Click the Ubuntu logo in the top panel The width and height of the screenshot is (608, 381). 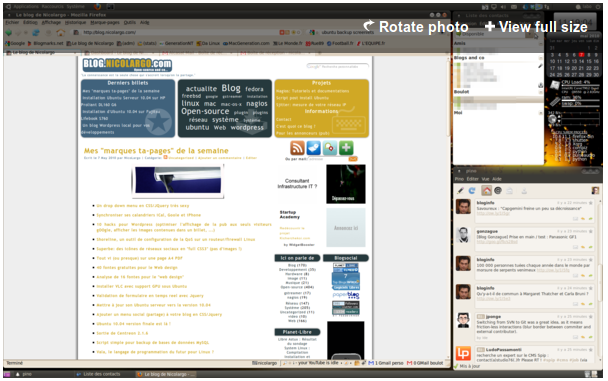click(8, 7)
